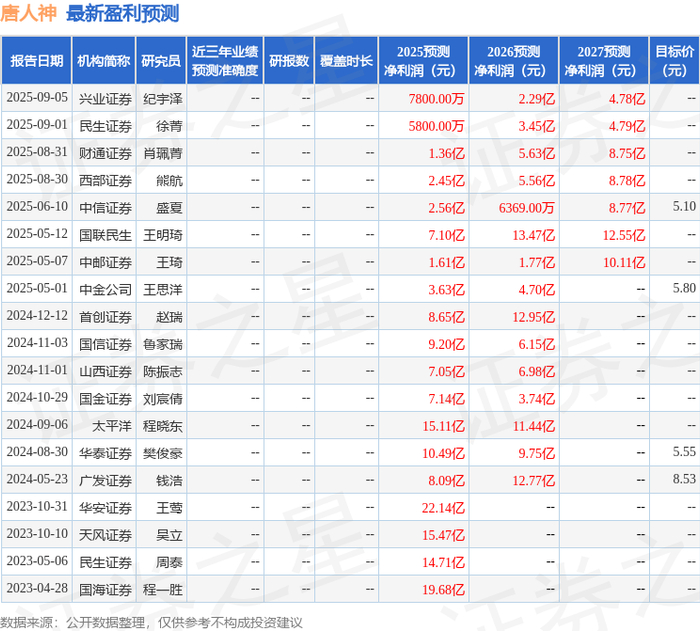Select the 中信证券 institution cell

105,208
